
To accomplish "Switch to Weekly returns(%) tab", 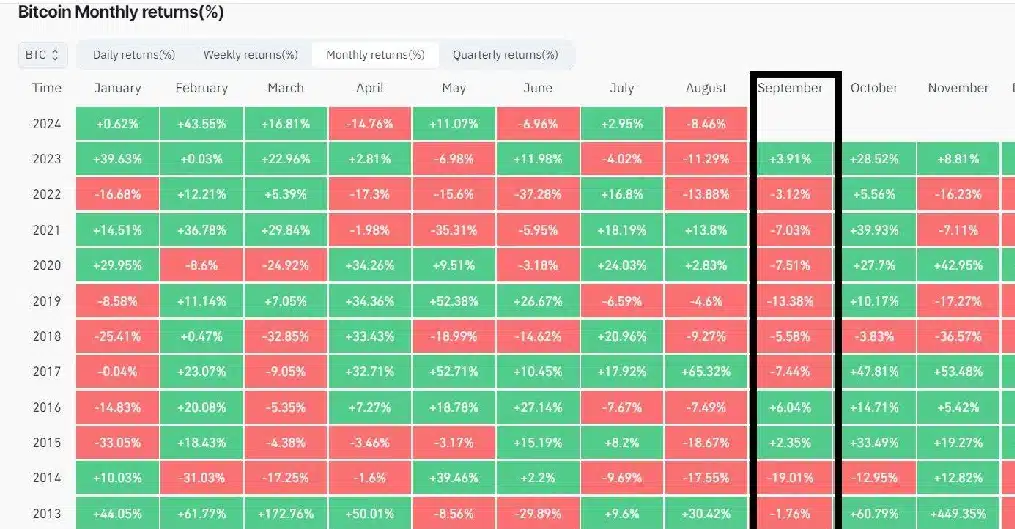I will pyautogui.click(x=251, y=55).
